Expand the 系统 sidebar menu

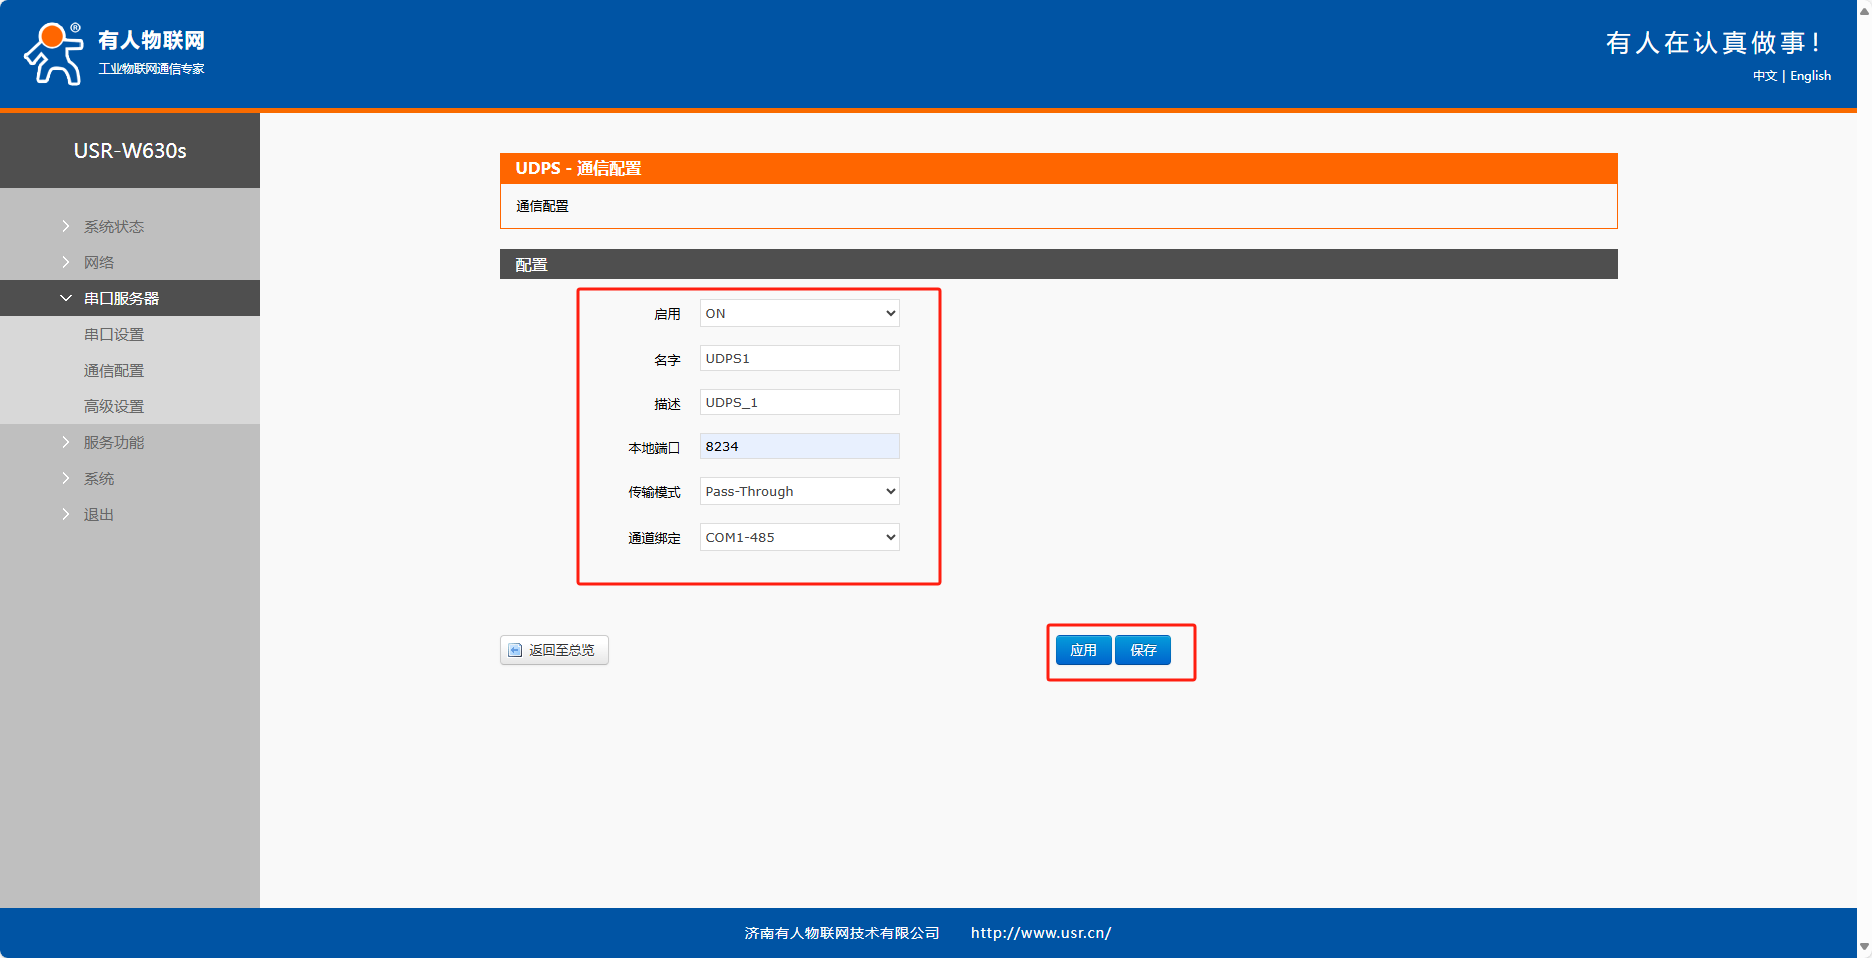(98, 479)
